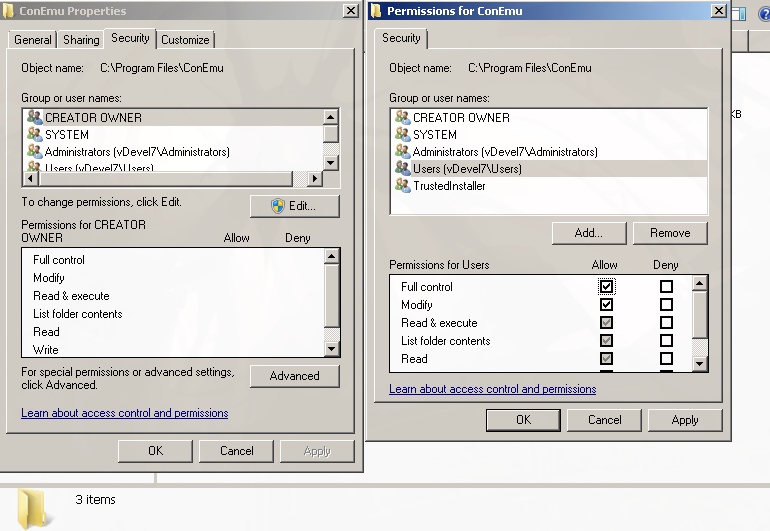
Task: Click down arrow of user names list scrollbar
Action: [330, 163]
